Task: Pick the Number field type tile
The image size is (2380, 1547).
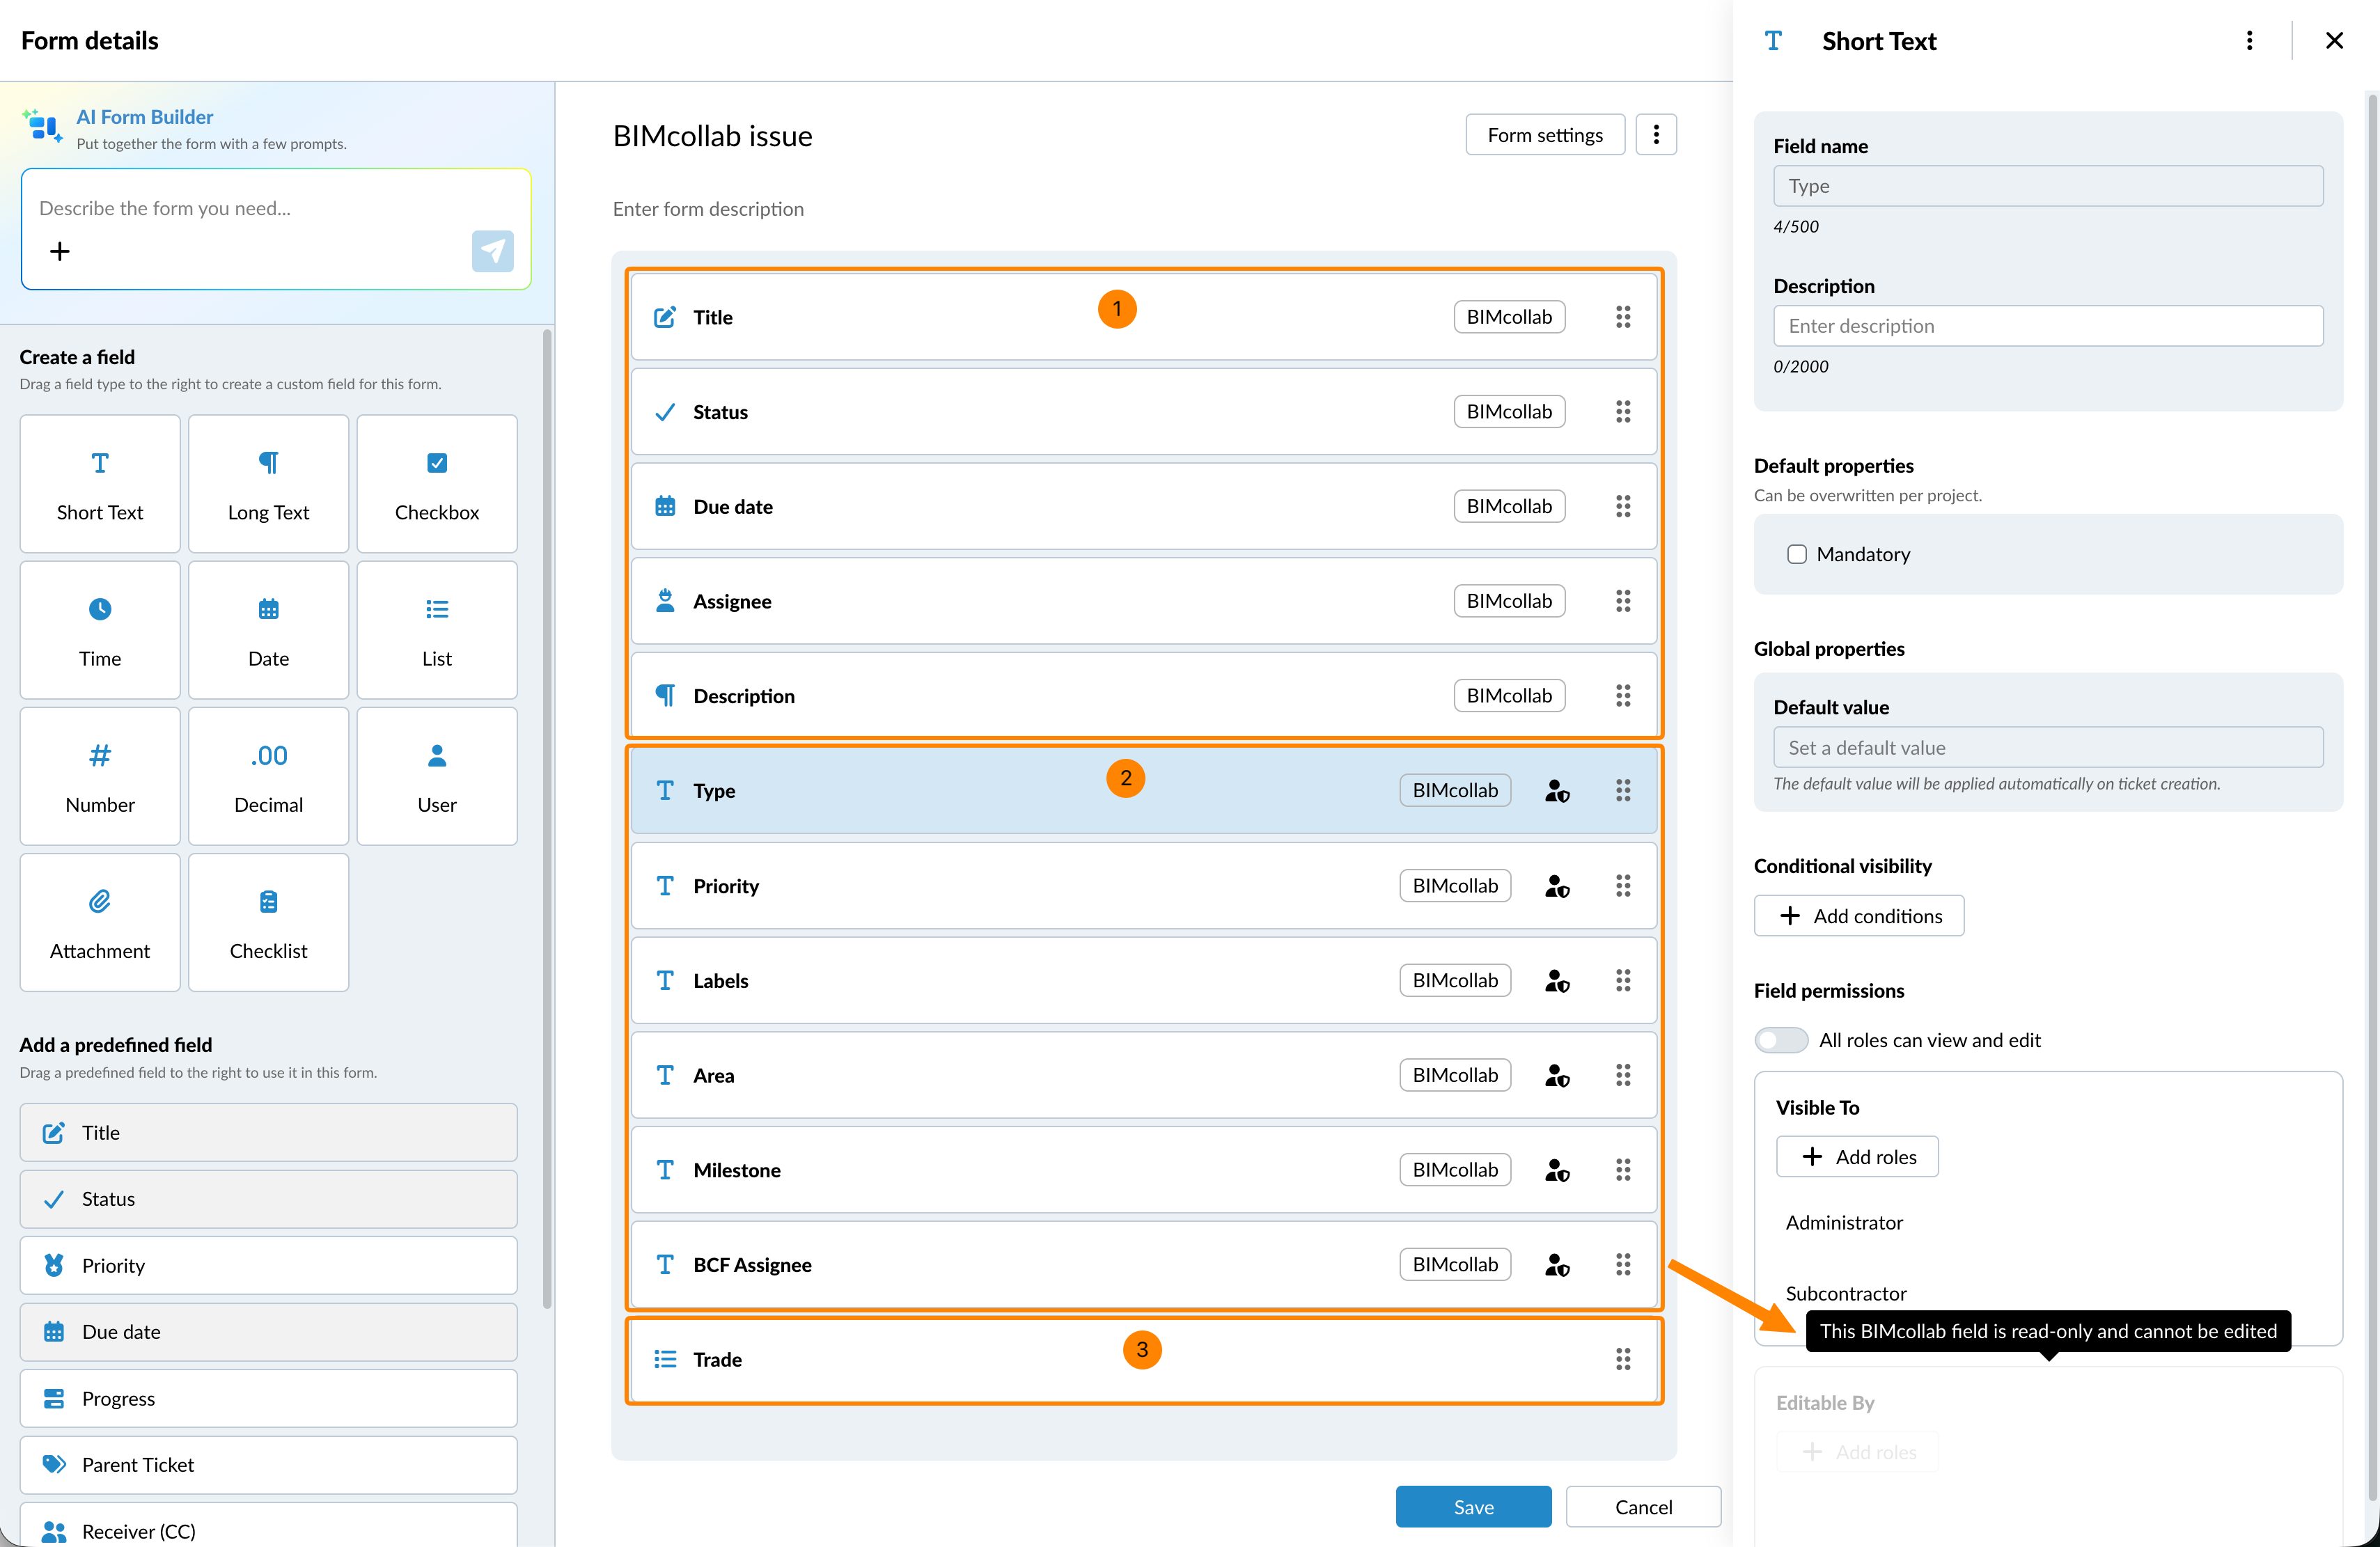Action: point(100,776)
